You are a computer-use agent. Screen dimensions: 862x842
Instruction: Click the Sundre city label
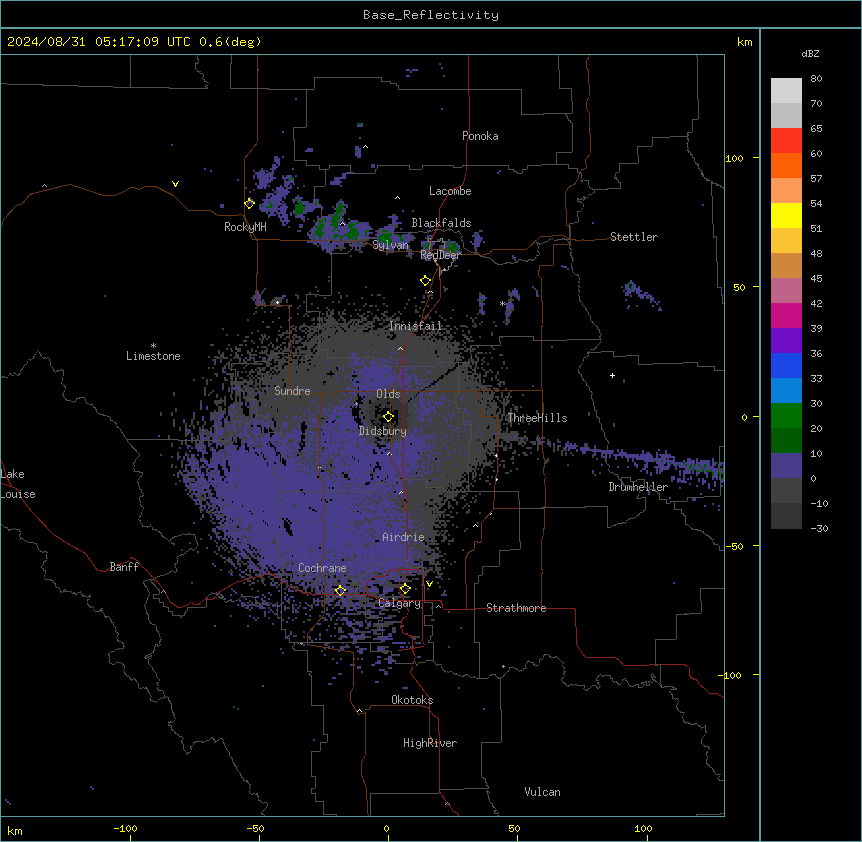[x=292, y=391]
